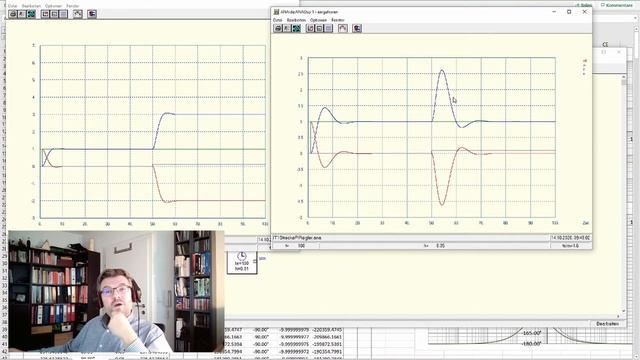Screen dimensions: 640x360
Task: Click the curve legend at top right of front plot
Action: [584, 67]
